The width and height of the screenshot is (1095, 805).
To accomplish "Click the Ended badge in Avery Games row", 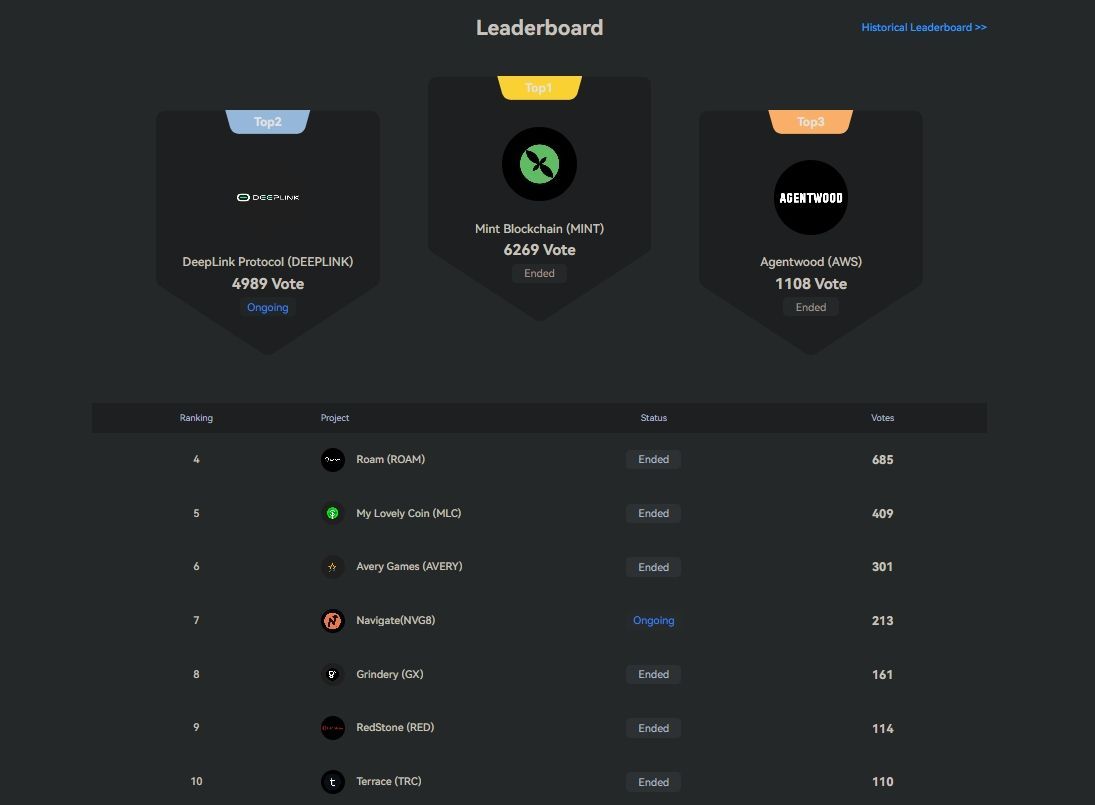I will 654,567.
